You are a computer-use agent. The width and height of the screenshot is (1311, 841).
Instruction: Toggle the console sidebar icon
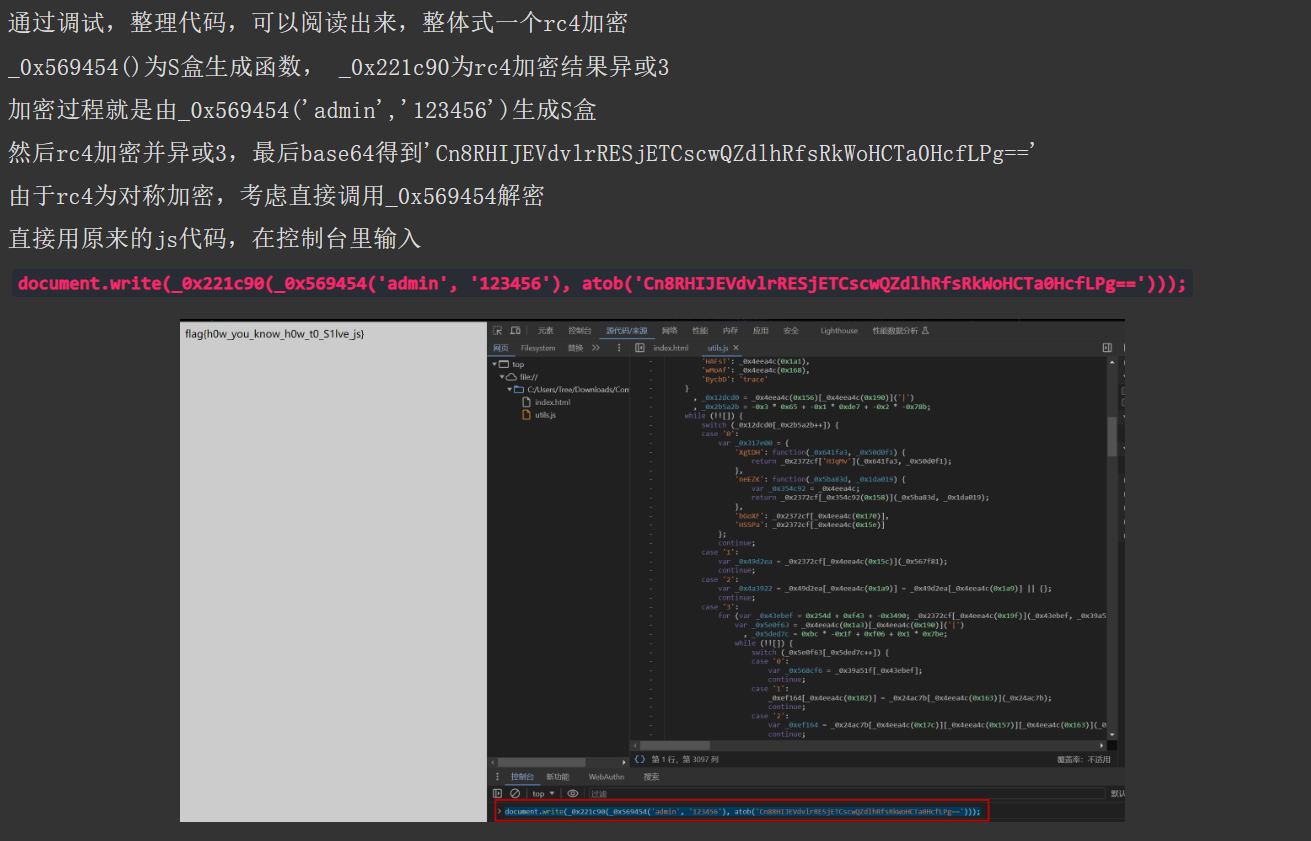point(498,793)
